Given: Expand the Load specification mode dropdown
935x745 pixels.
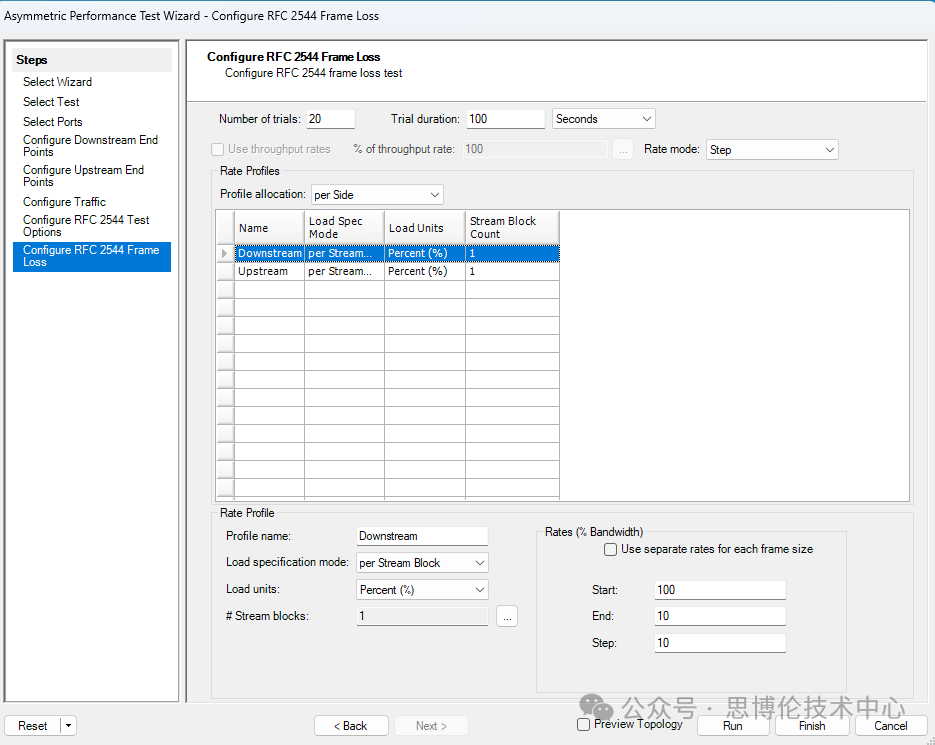Looking at the screenshot, I should 422,563.
